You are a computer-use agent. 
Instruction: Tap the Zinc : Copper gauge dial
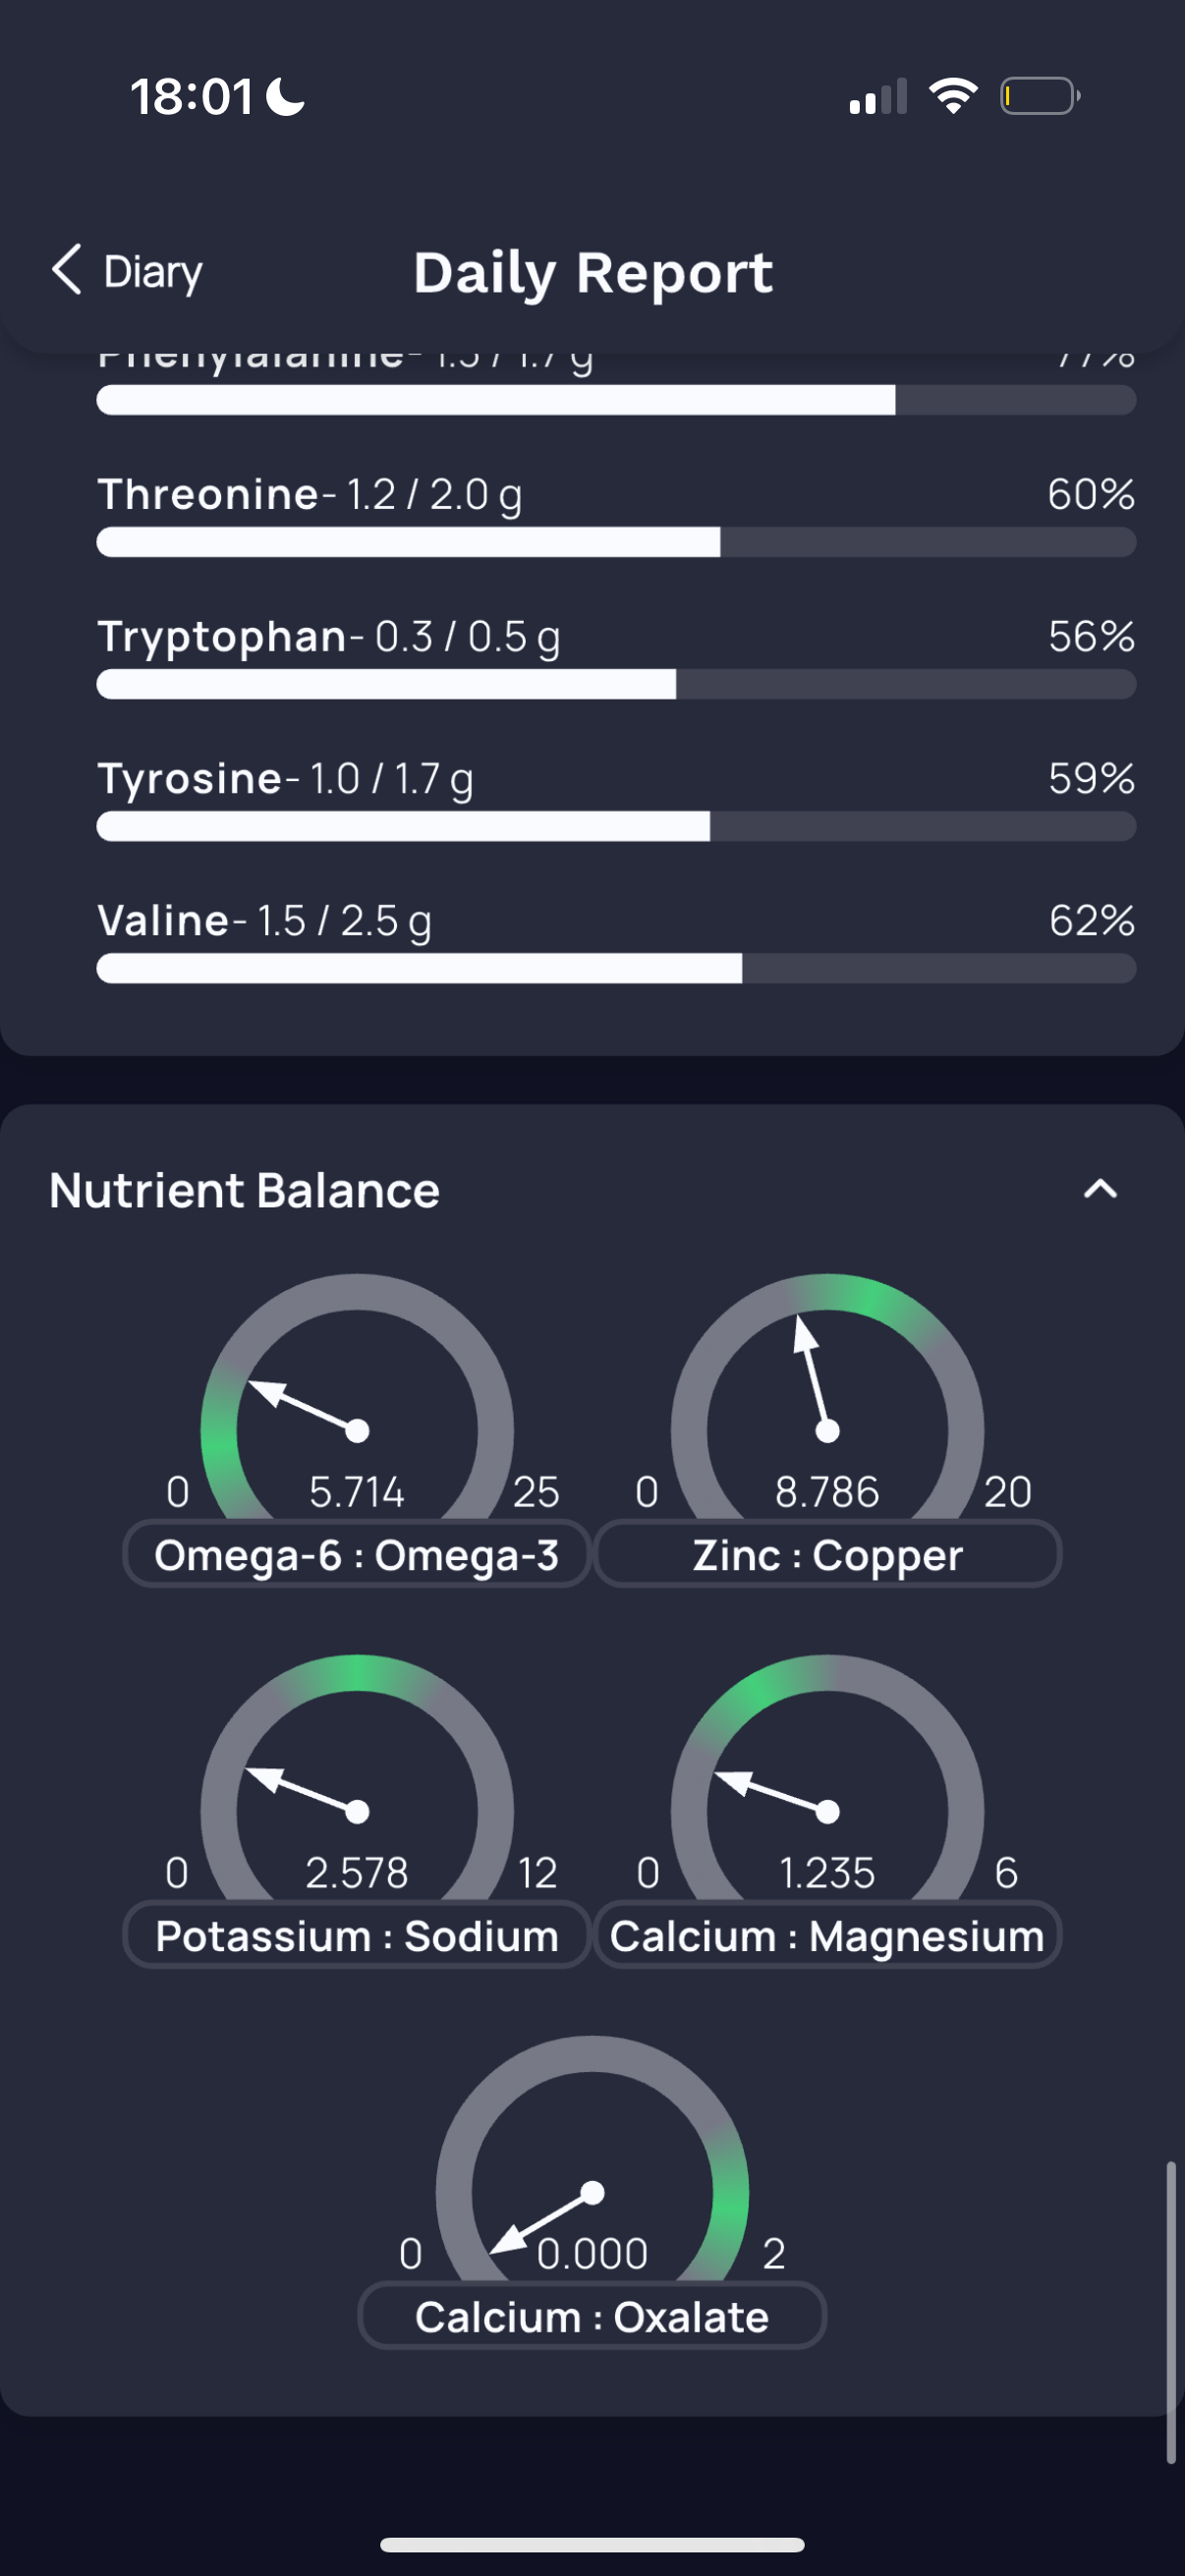(827, 1400)
